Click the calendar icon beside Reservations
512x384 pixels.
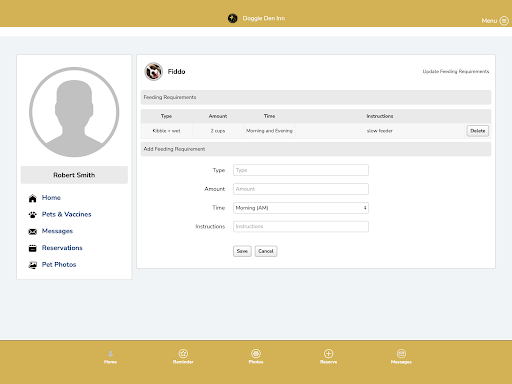(33, 248)
